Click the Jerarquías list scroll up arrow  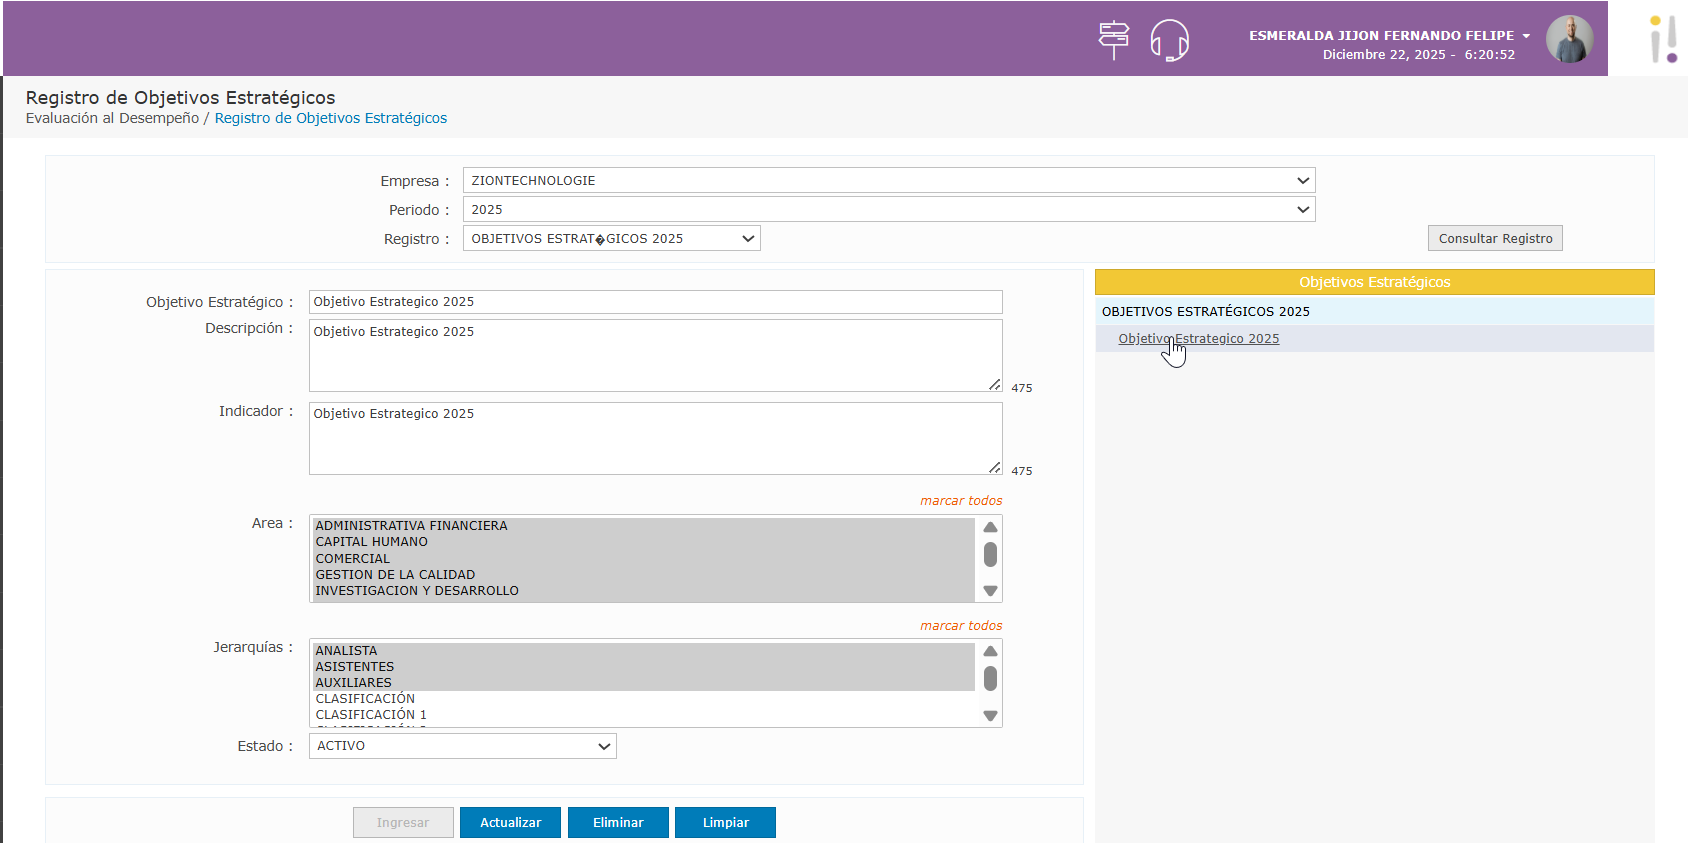990,651
